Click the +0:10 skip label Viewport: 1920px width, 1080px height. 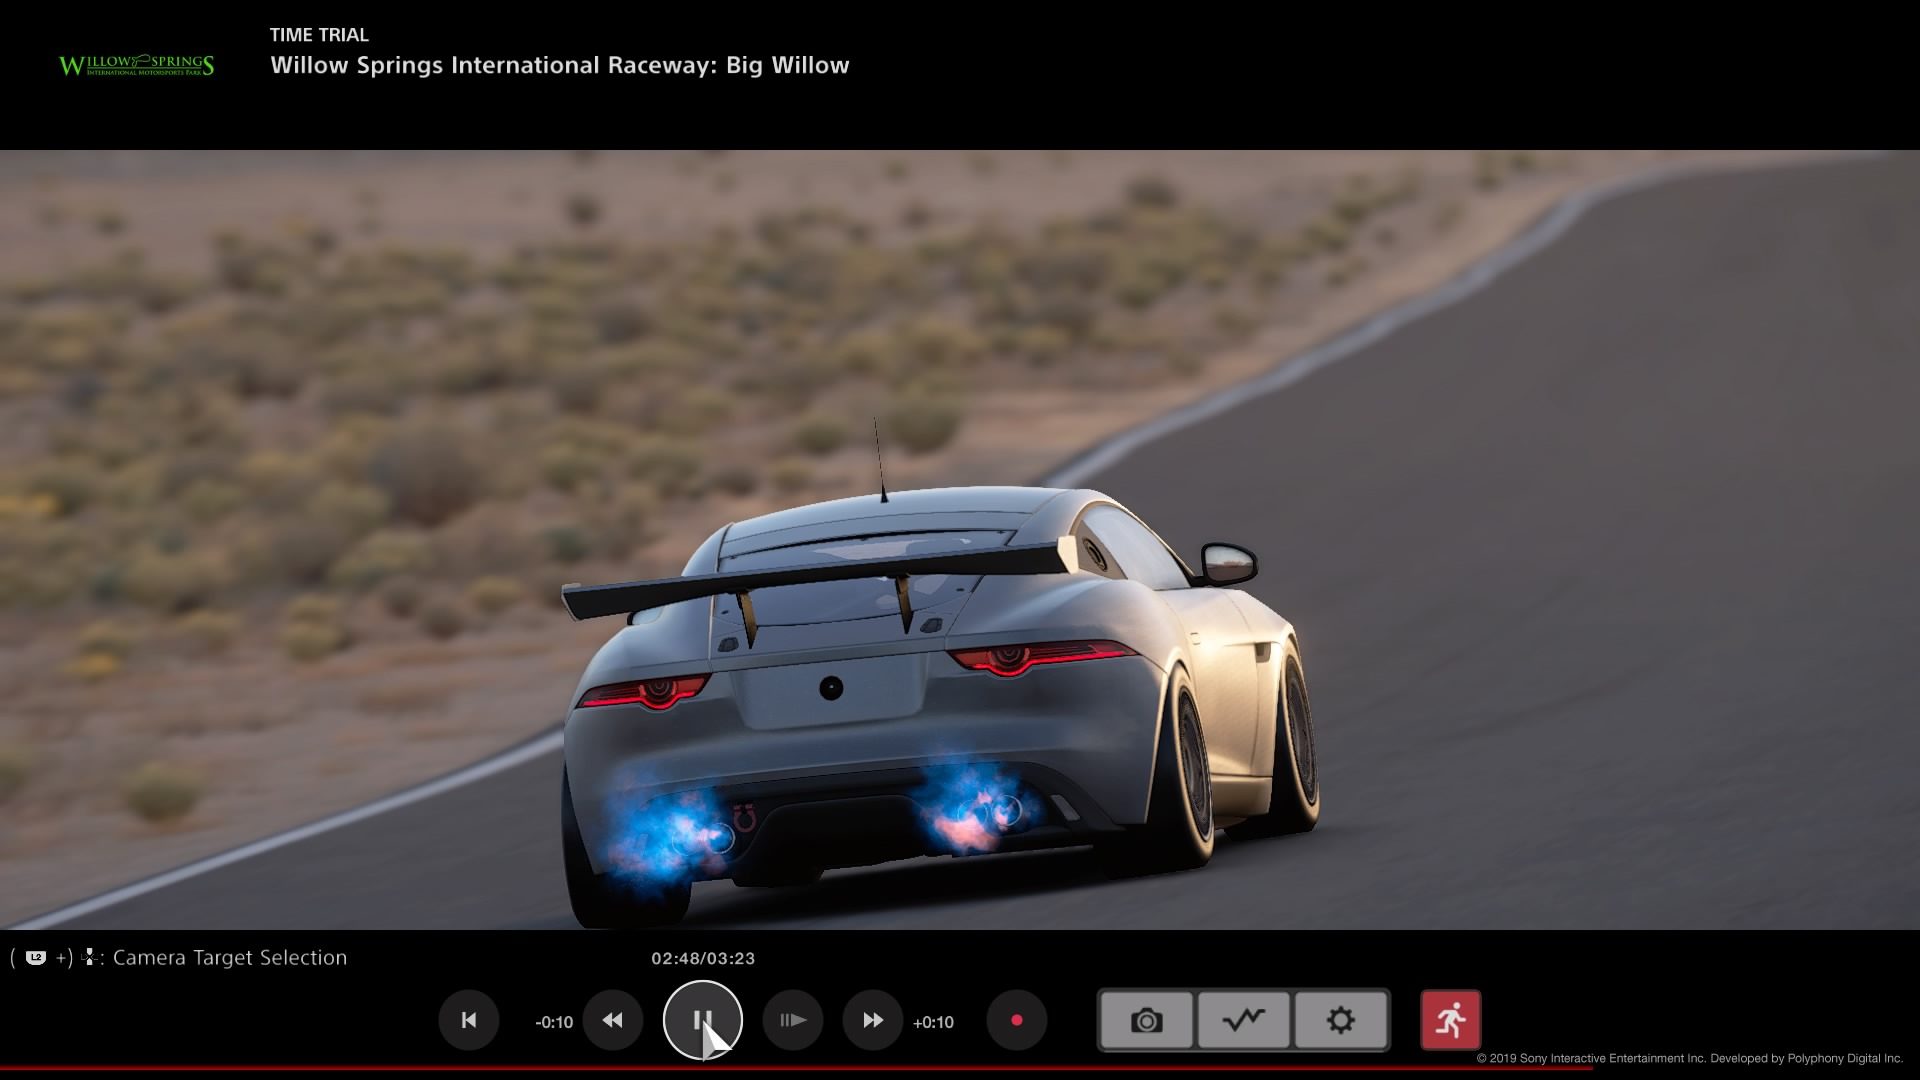pos(933,1022)
